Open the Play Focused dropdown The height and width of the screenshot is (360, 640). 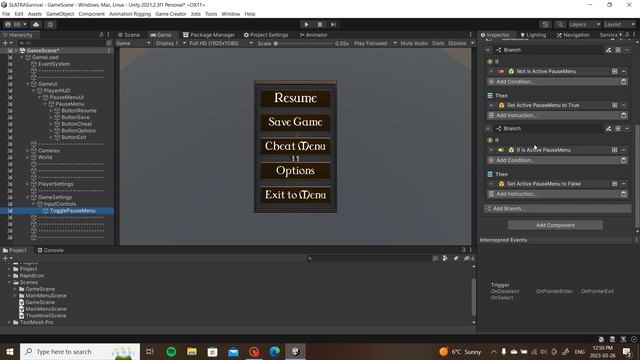(x=375, y=43)
